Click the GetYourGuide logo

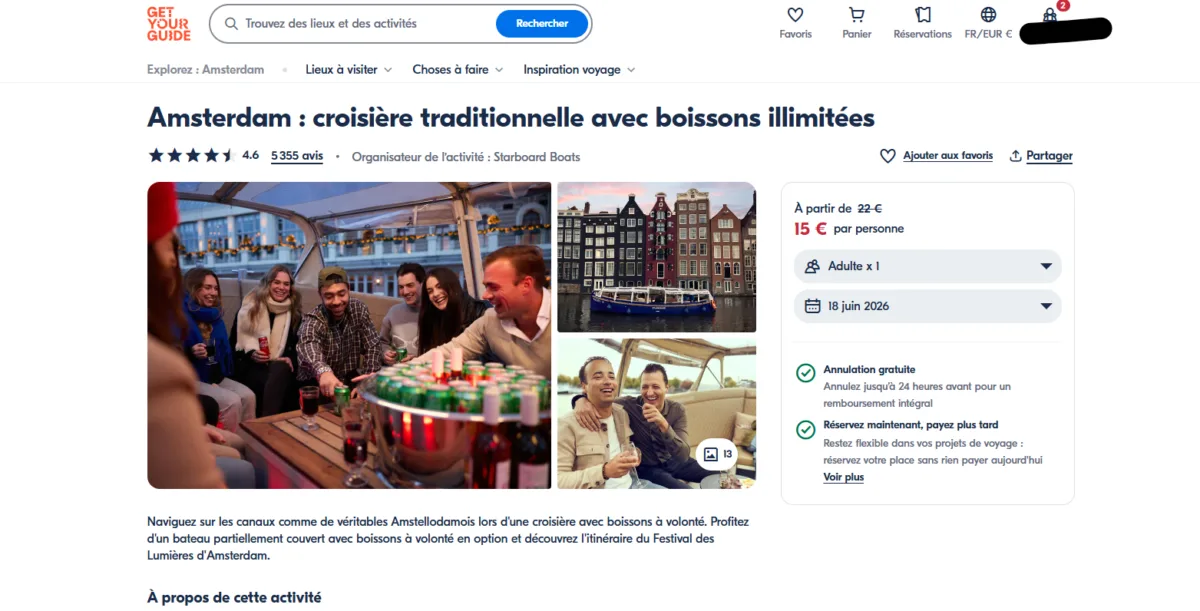click(168, 23)
